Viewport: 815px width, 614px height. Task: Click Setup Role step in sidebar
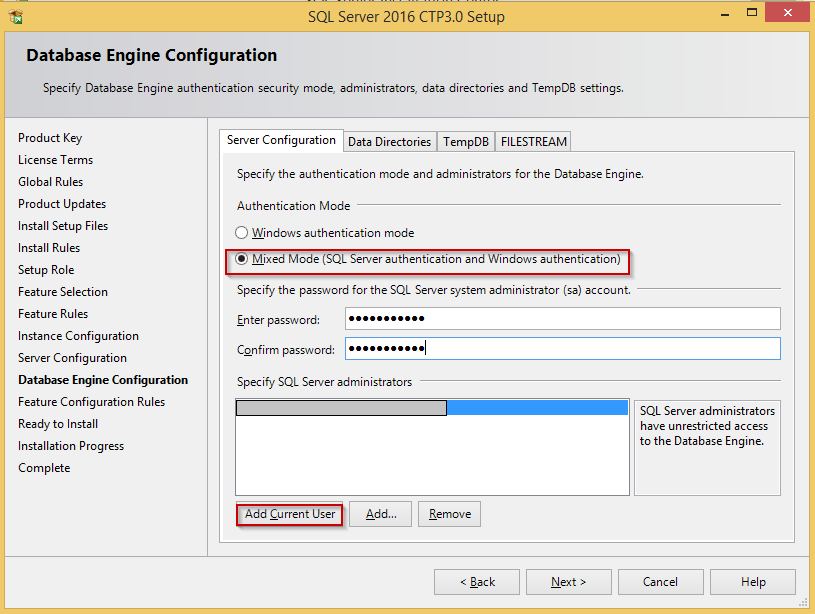pos(46,270)
